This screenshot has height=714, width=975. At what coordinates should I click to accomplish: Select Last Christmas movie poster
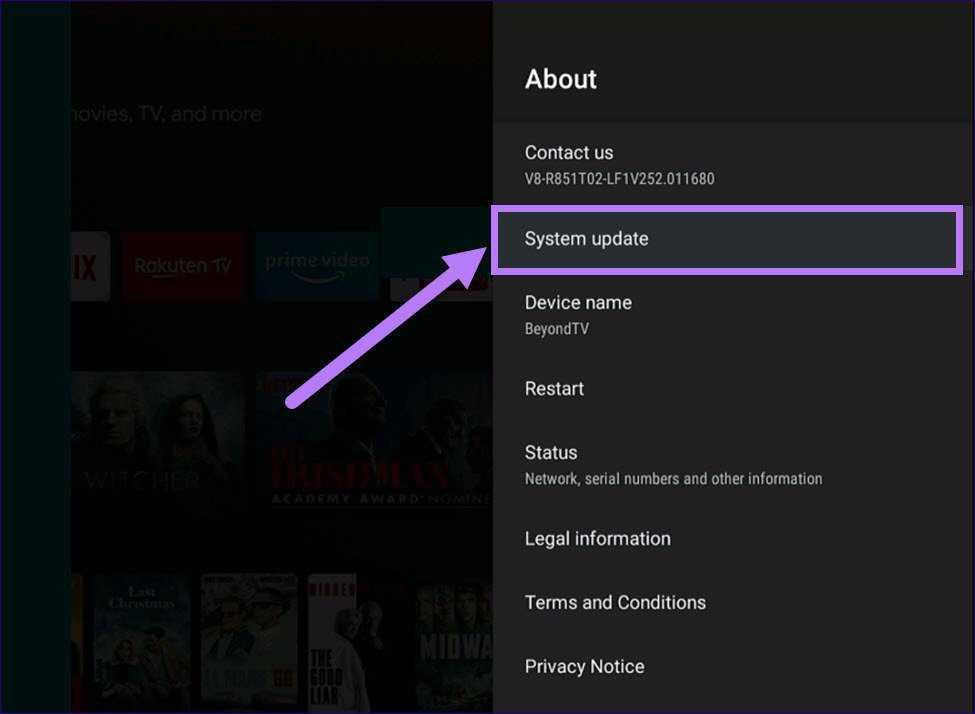(x=142, y=642)
